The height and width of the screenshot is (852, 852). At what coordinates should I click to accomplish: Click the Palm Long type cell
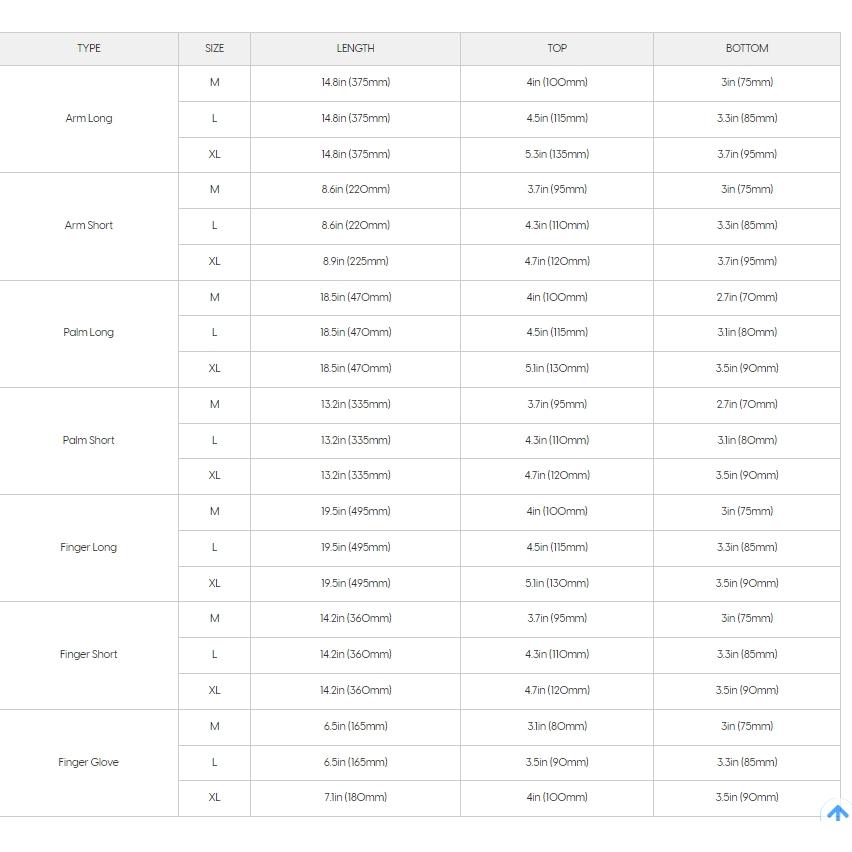[89, 332]
